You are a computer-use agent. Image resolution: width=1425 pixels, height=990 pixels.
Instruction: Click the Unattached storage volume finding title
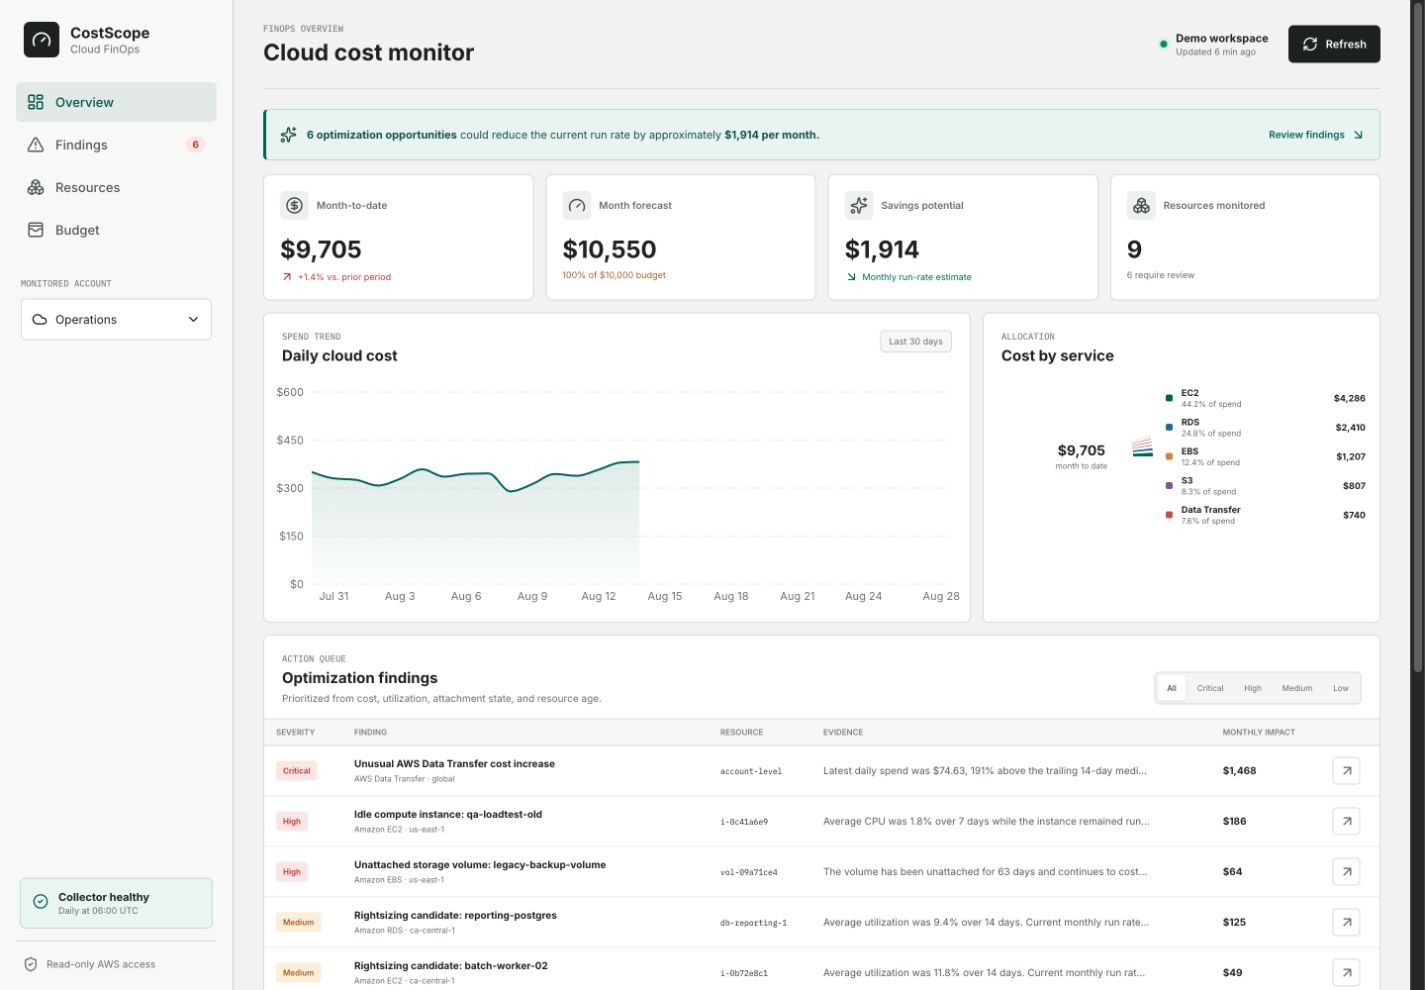(480, 865)
